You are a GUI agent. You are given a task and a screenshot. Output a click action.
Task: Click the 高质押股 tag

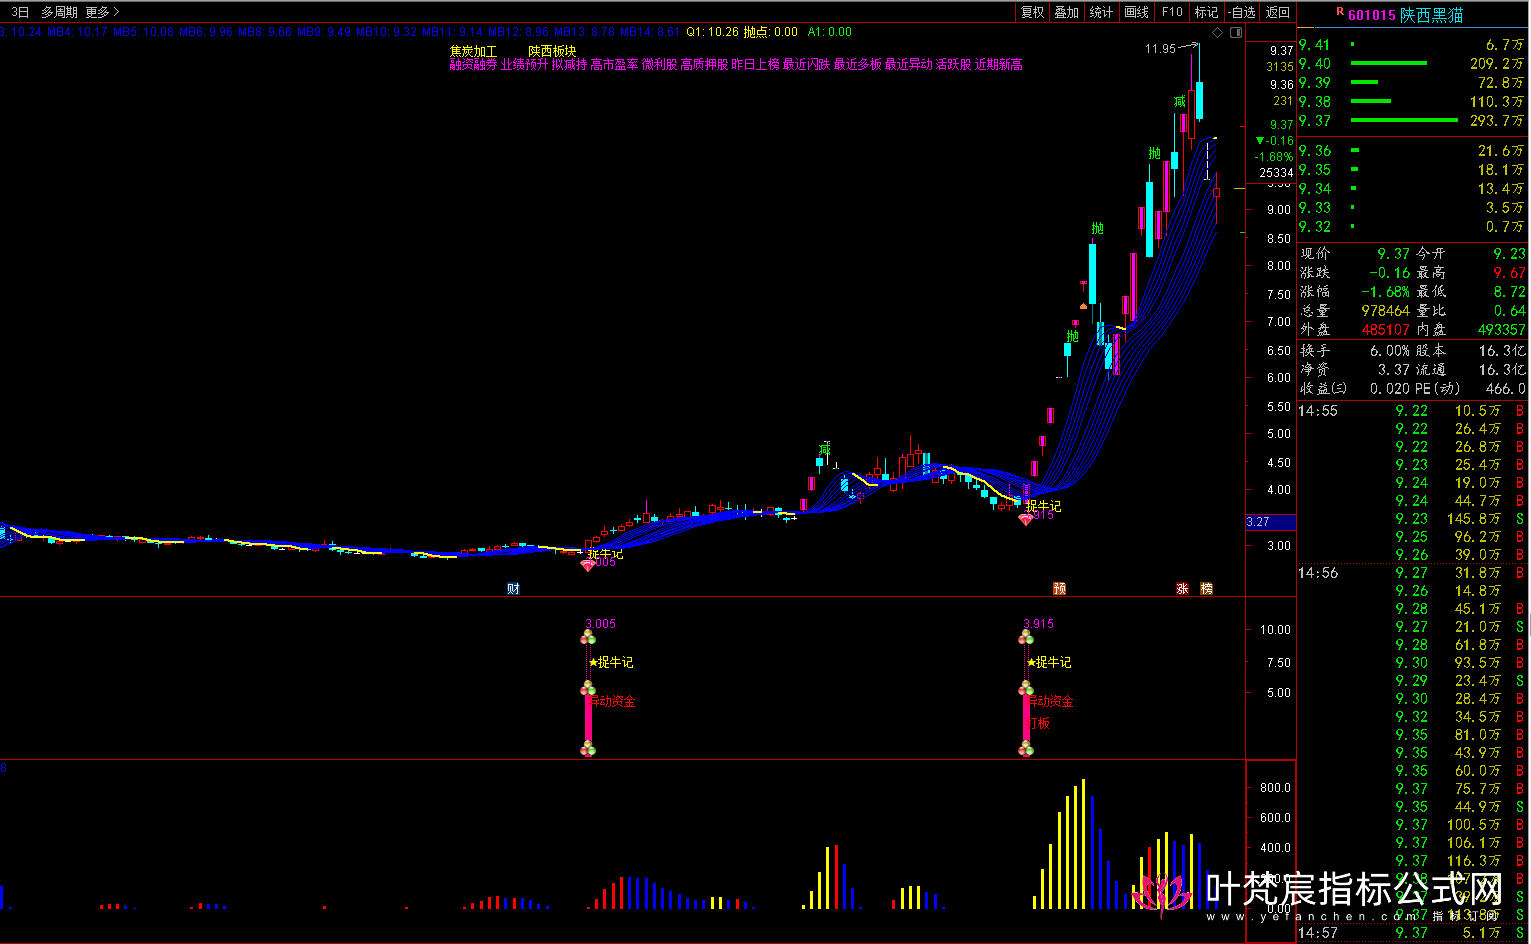(704, 65)
